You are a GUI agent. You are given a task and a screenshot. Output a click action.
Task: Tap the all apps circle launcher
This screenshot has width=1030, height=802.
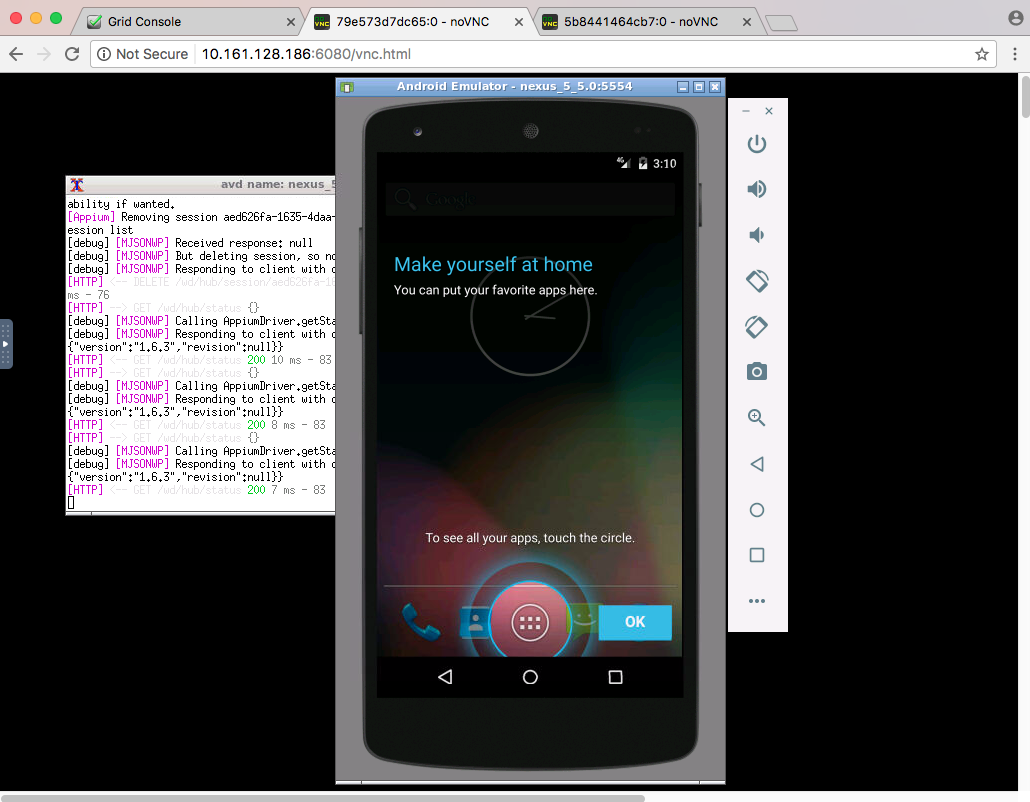tap(530, 623)
